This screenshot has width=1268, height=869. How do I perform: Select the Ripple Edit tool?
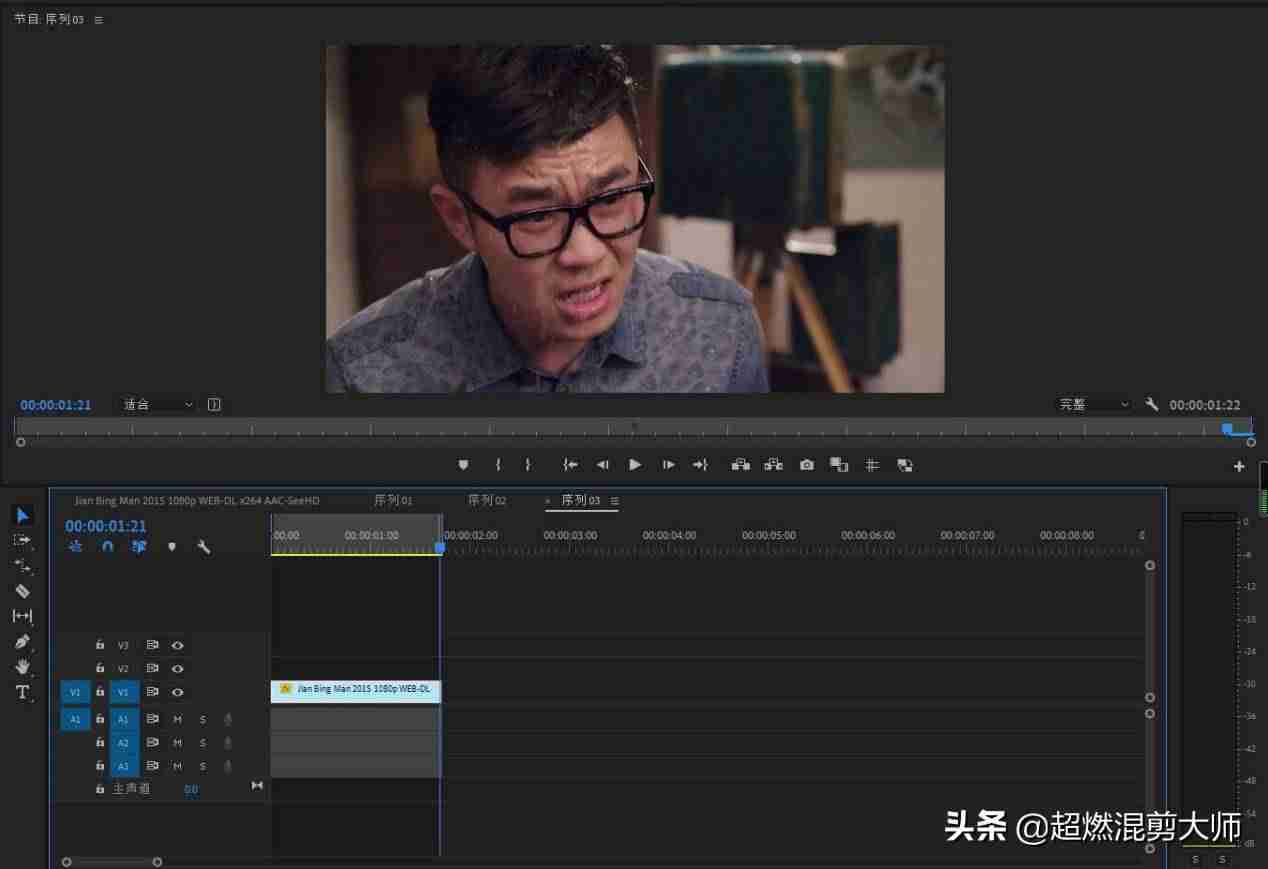tap(22, 566)
